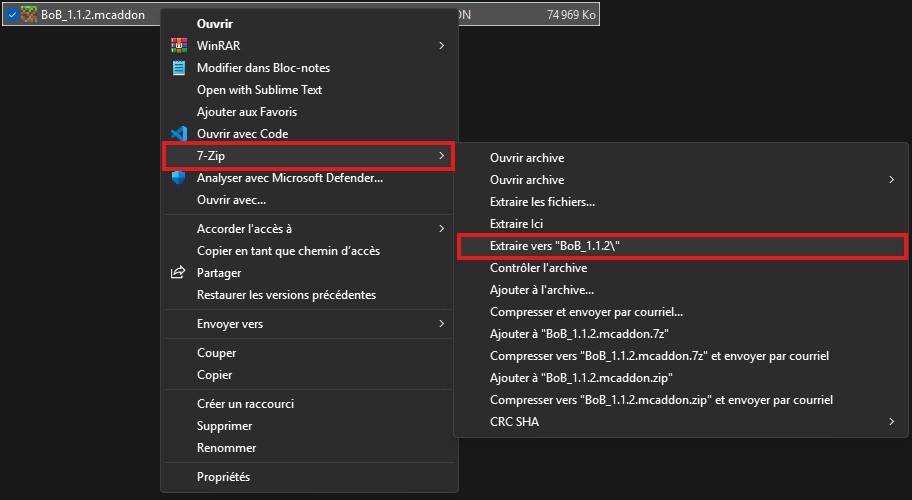This screenshot has height=500, width=912.
Task: Click the Microsoft Defender shield icon
Action: coord(179,178)
